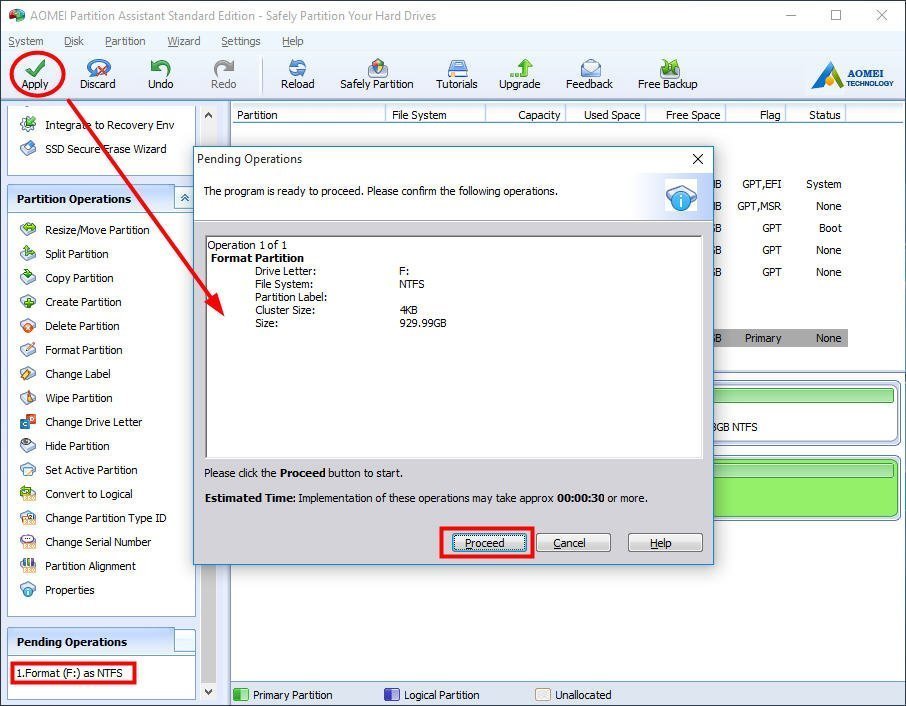Viewport: 906px width, 706px height.
Task: Click sidebar scroll-down arrow
Action: coord(209,692)
